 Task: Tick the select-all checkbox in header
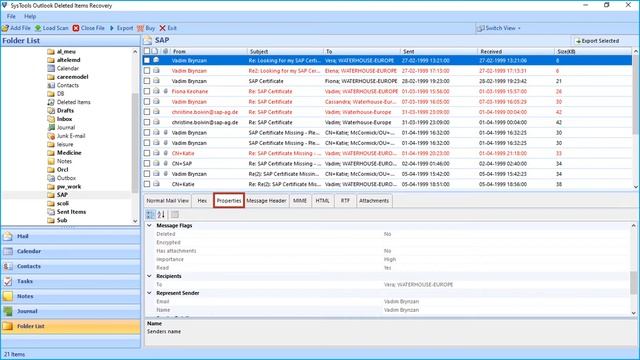[x=147, y=51]
